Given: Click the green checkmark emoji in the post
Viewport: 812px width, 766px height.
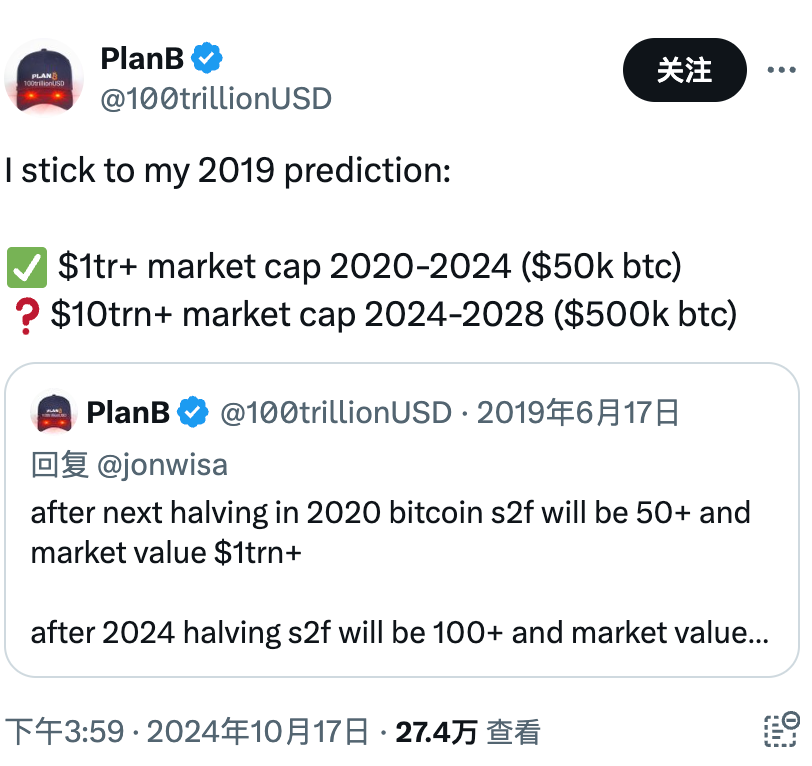Looking at the screenshot, I should (x=27, y=266).
